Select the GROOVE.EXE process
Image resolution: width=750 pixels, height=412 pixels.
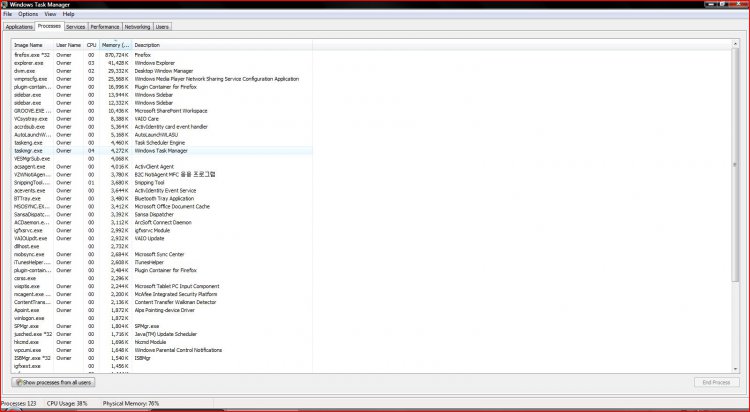162,111
